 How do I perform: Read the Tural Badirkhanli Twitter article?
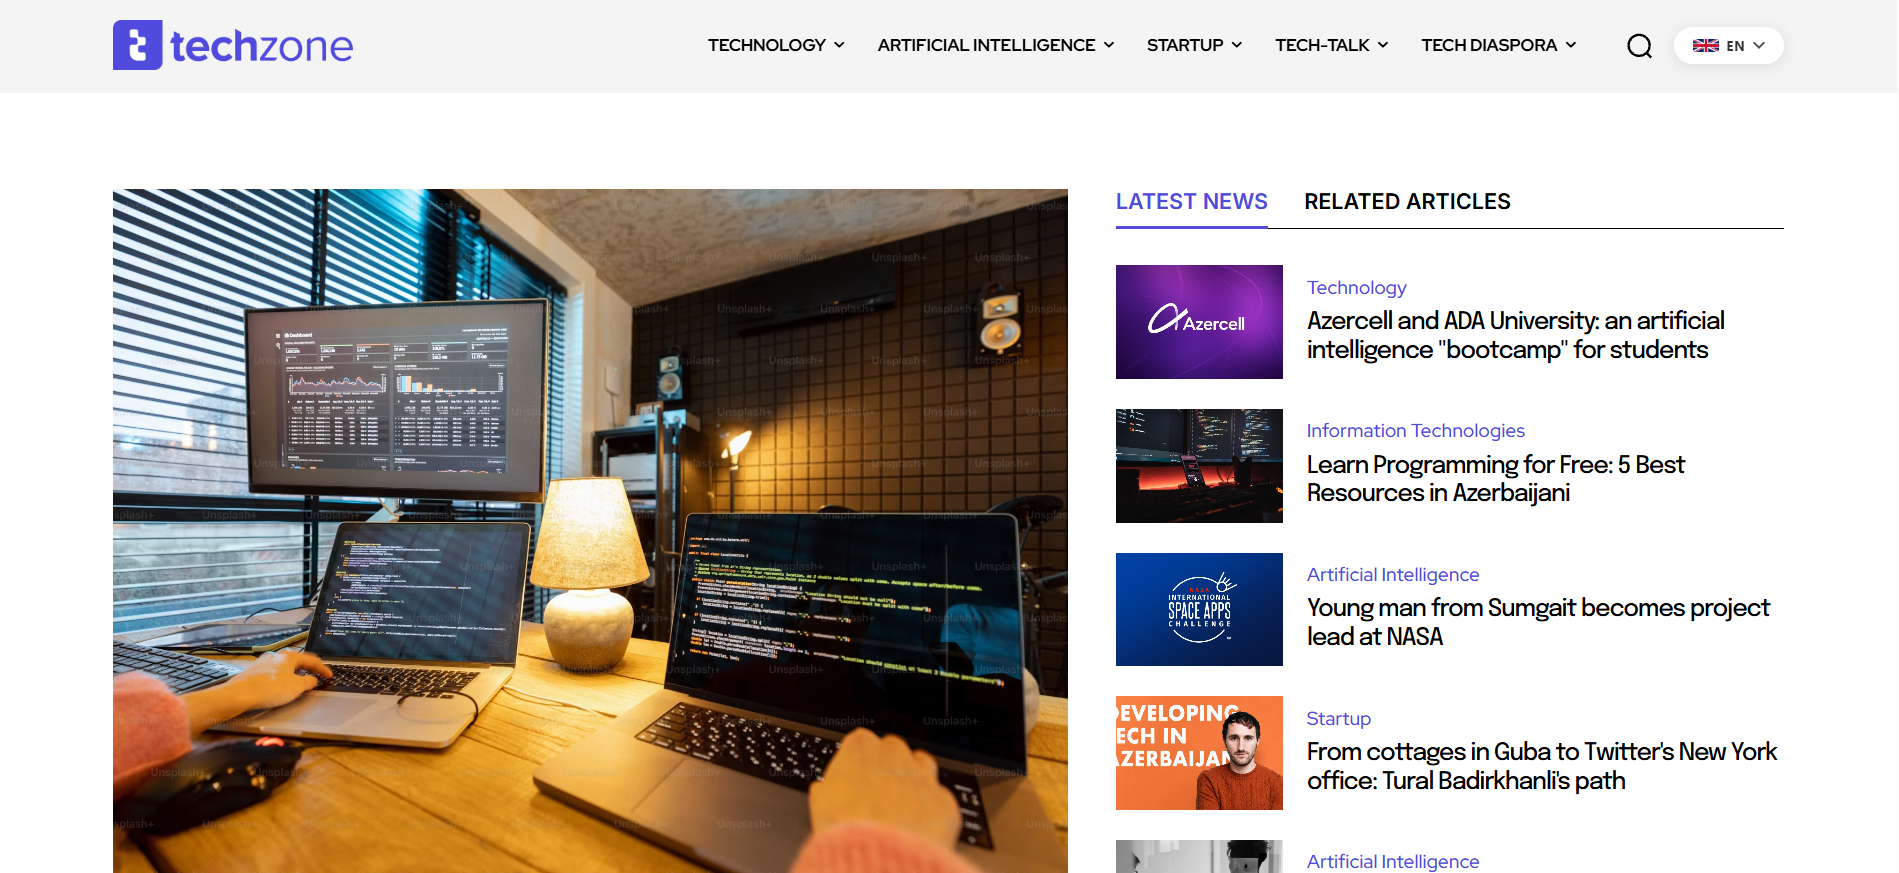pos(1541,766)
